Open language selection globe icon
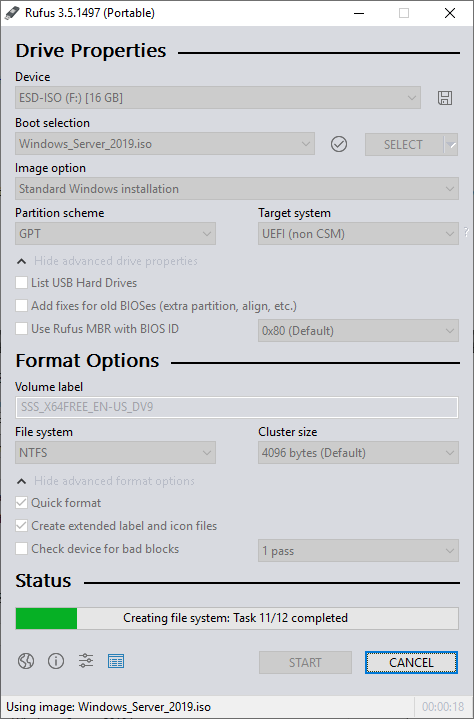This screenshot has height=719, width=474. [x=26, y=661]
